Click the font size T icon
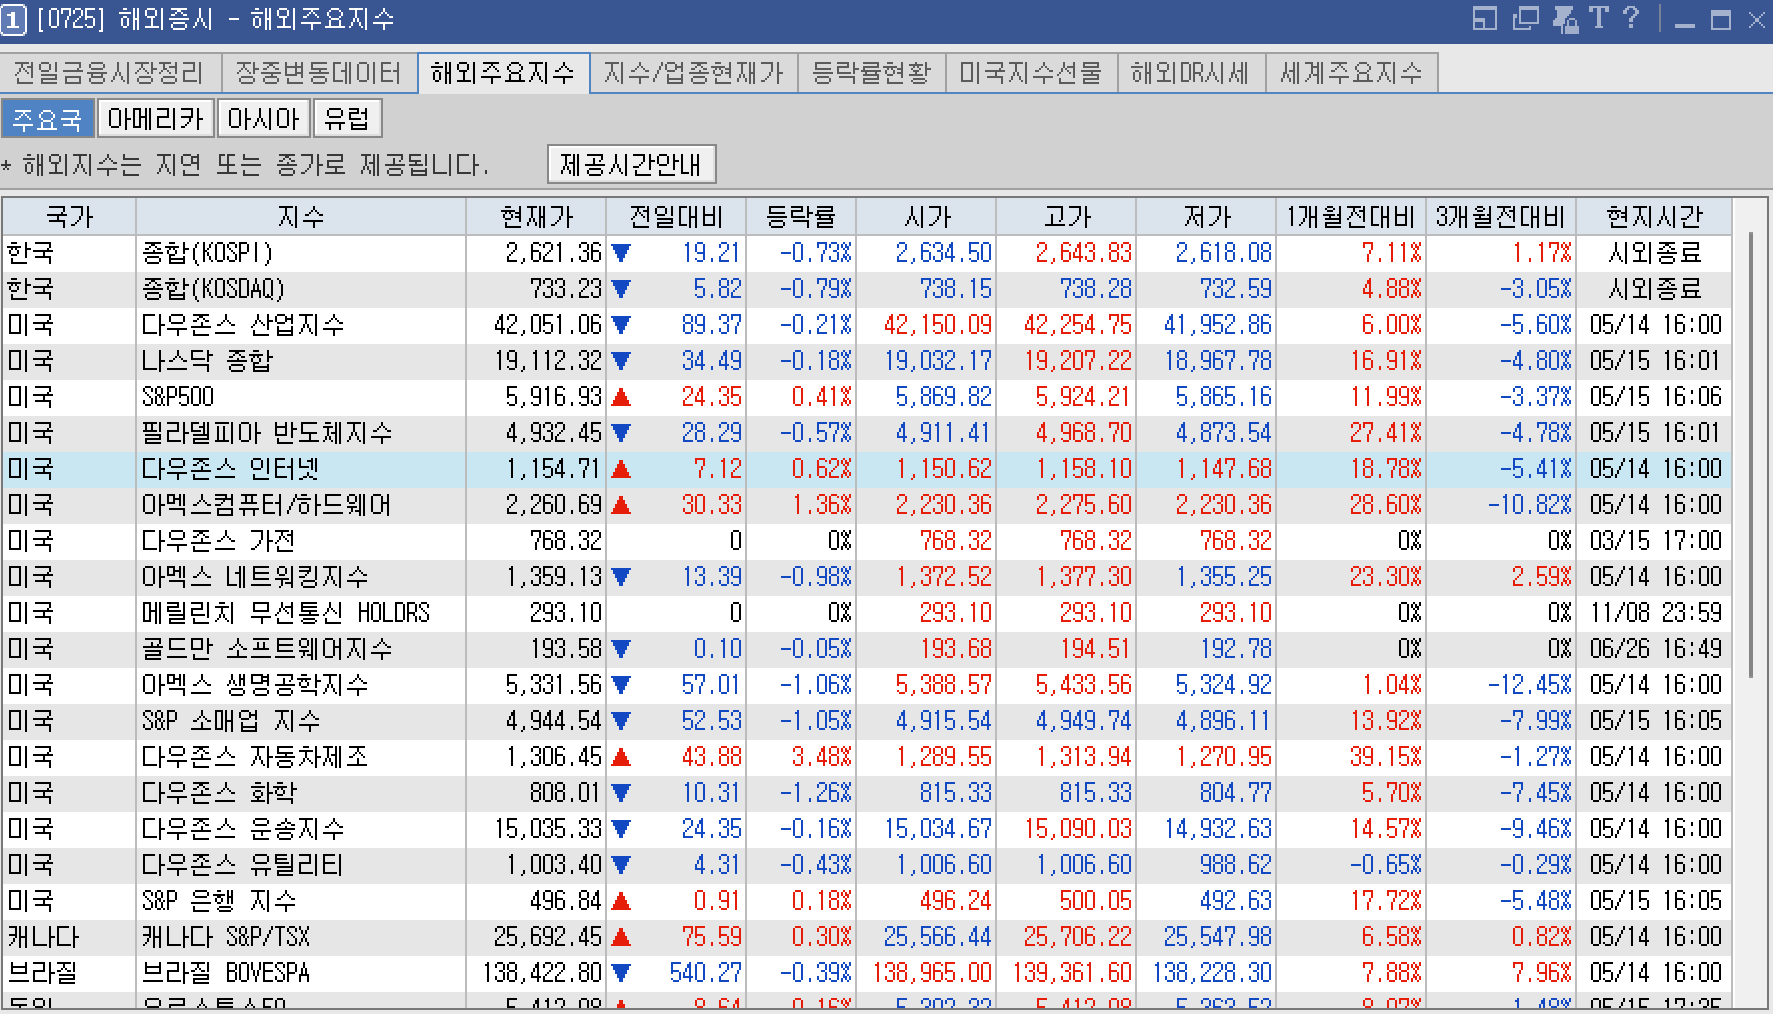The width and height of the screenshot is (1773, 1014). pyautogui.click(x=1600, y=17)
